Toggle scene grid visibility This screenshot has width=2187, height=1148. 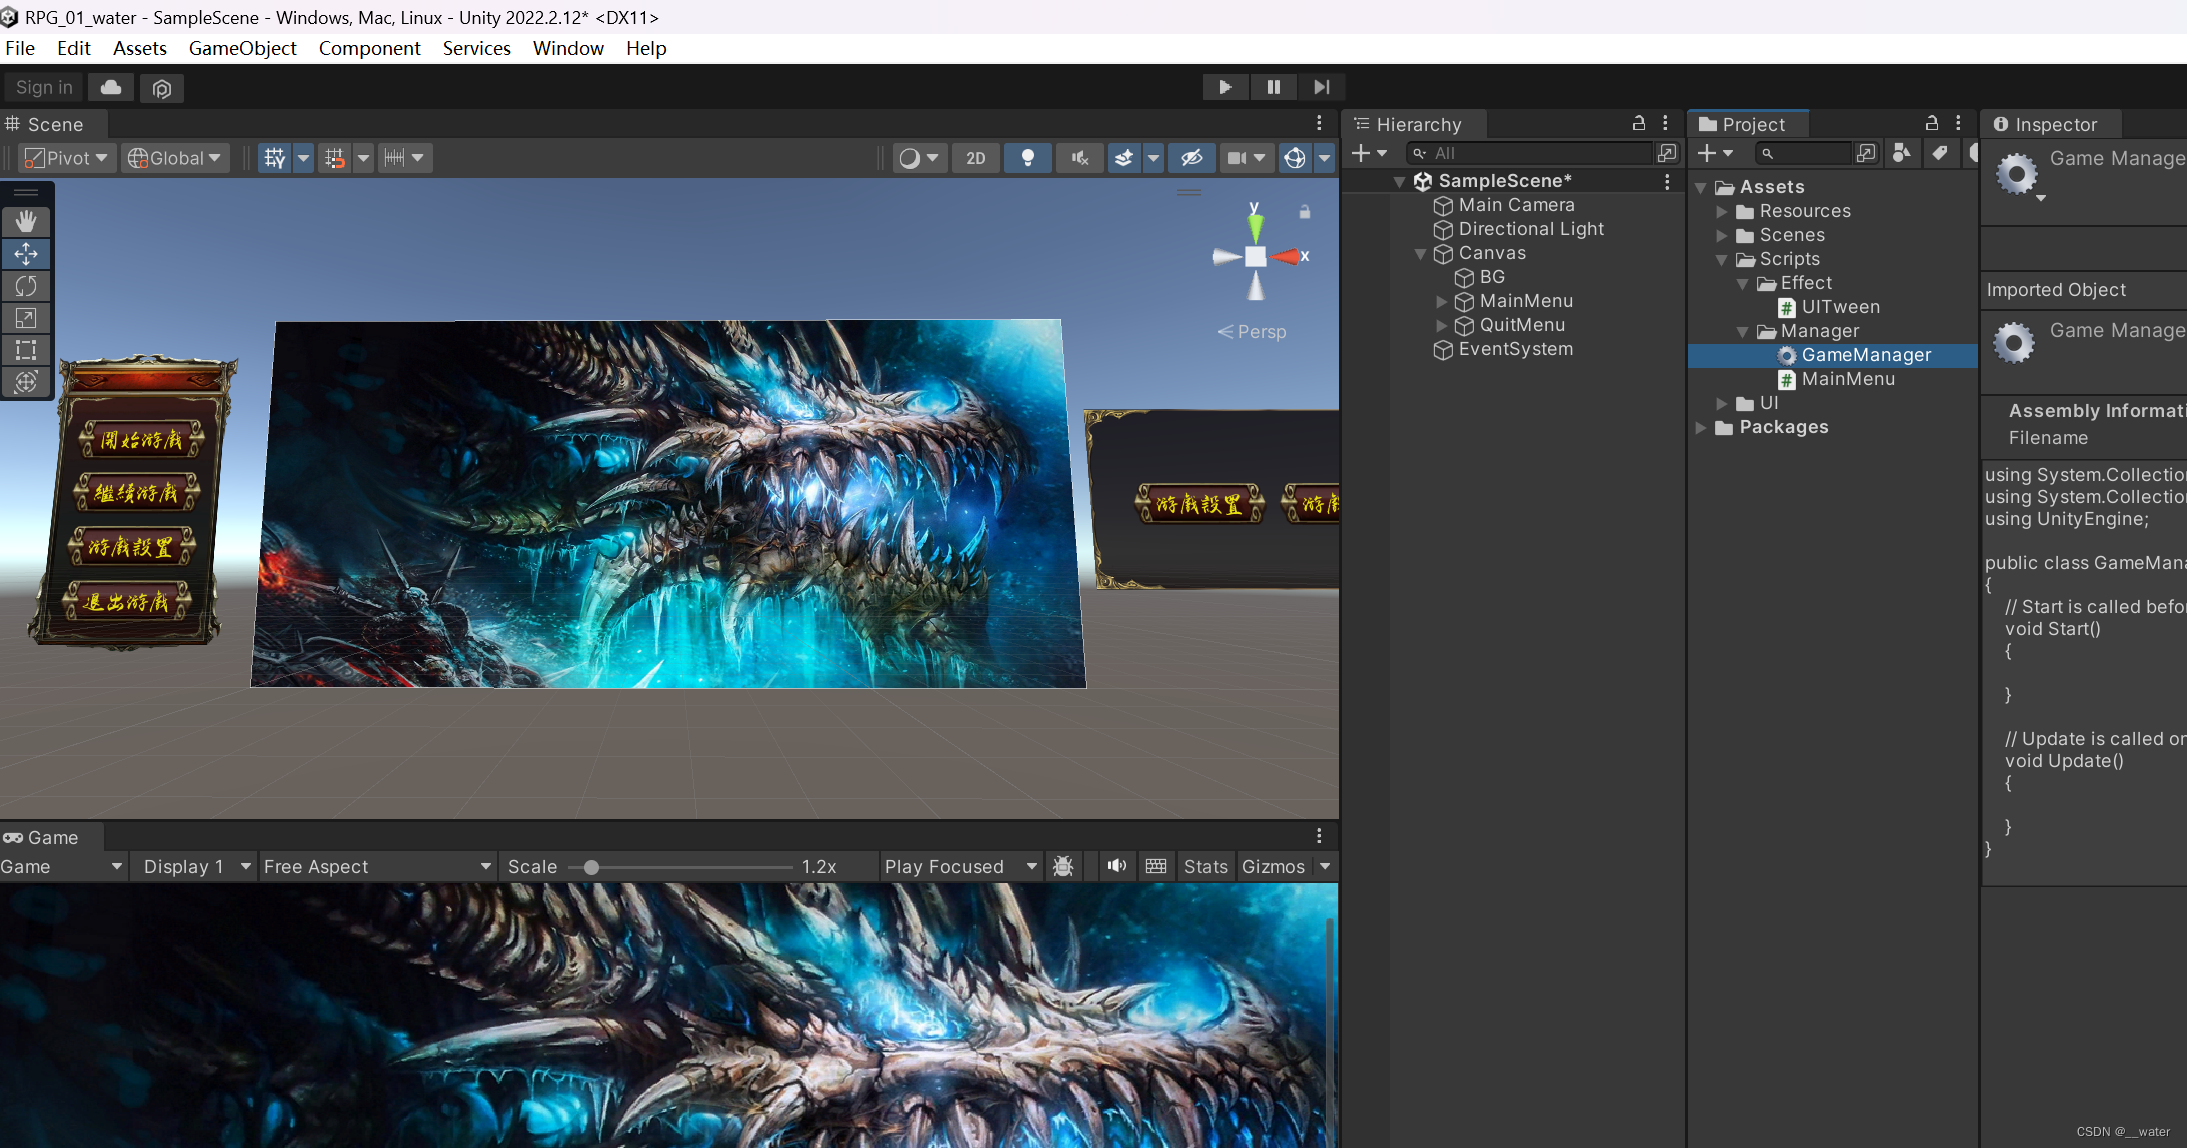[x=274, y=158]
